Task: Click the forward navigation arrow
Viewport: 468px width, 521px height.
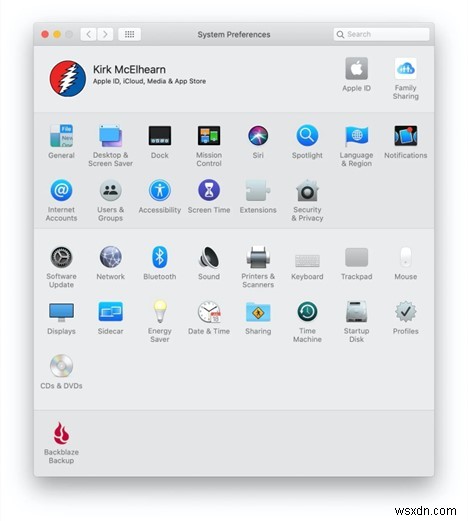Action: pyautogui.click(x=105, y=34)
